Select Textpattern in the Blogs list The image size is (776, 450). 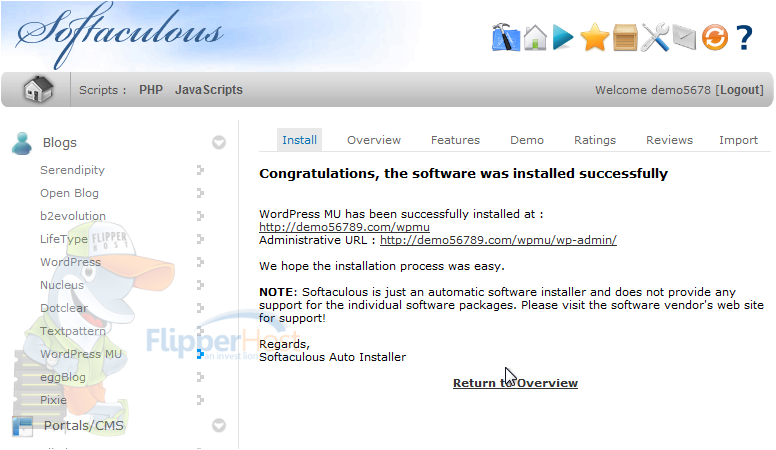click(73, 331)
